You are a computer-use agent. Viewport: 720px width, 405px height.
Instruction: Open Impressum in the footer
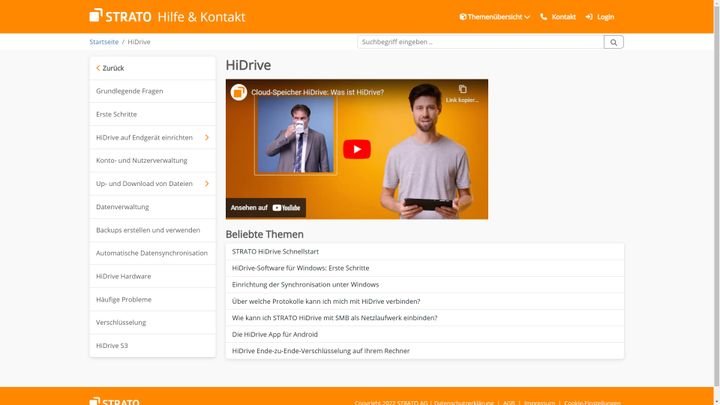pyautogui.click(x=540, y=403)
